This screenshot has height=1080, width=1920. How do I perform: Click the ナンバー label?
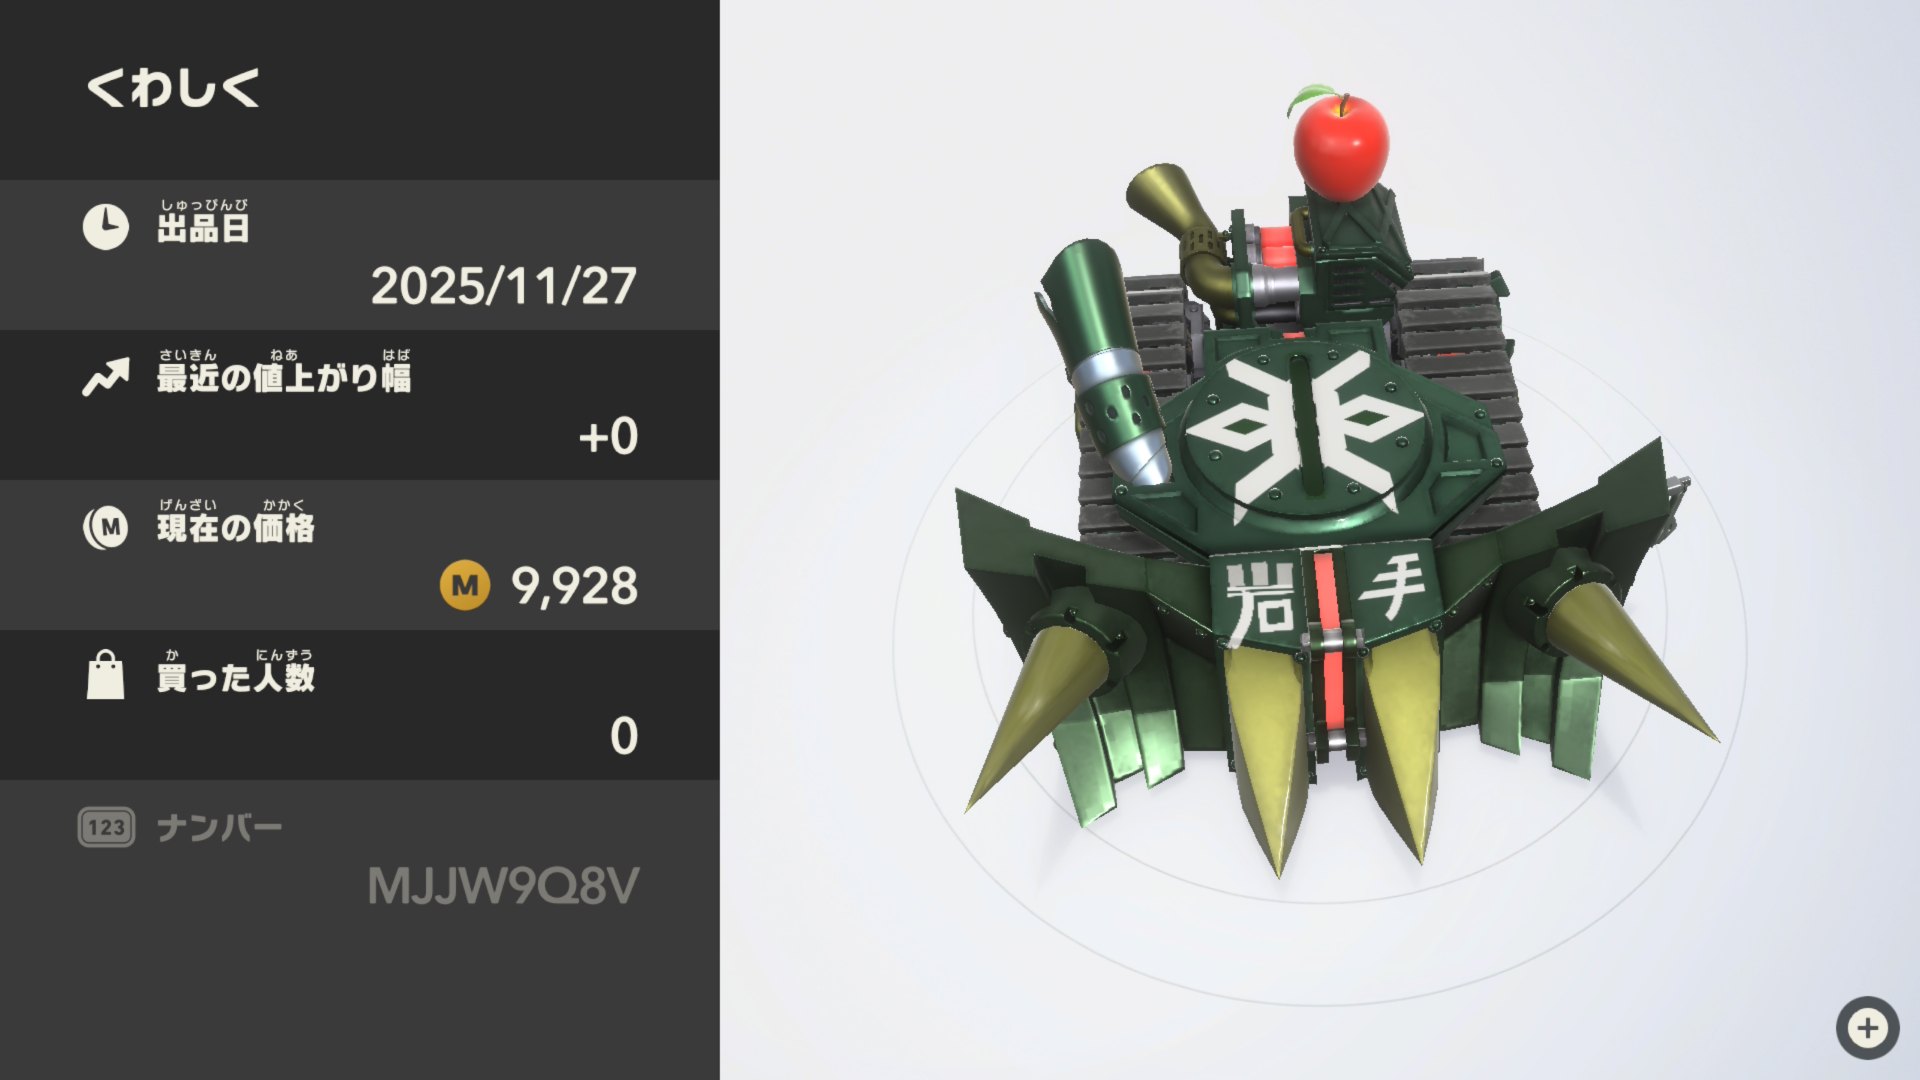[220, 828]
